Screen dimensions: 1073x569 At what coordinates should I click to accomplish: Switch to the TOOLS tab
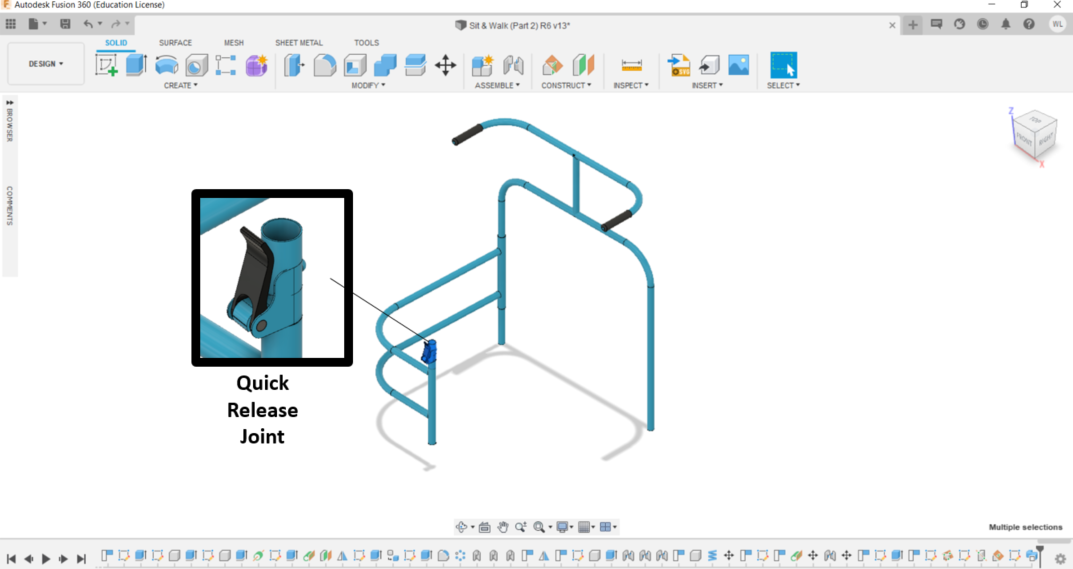[x=366, y=42]
